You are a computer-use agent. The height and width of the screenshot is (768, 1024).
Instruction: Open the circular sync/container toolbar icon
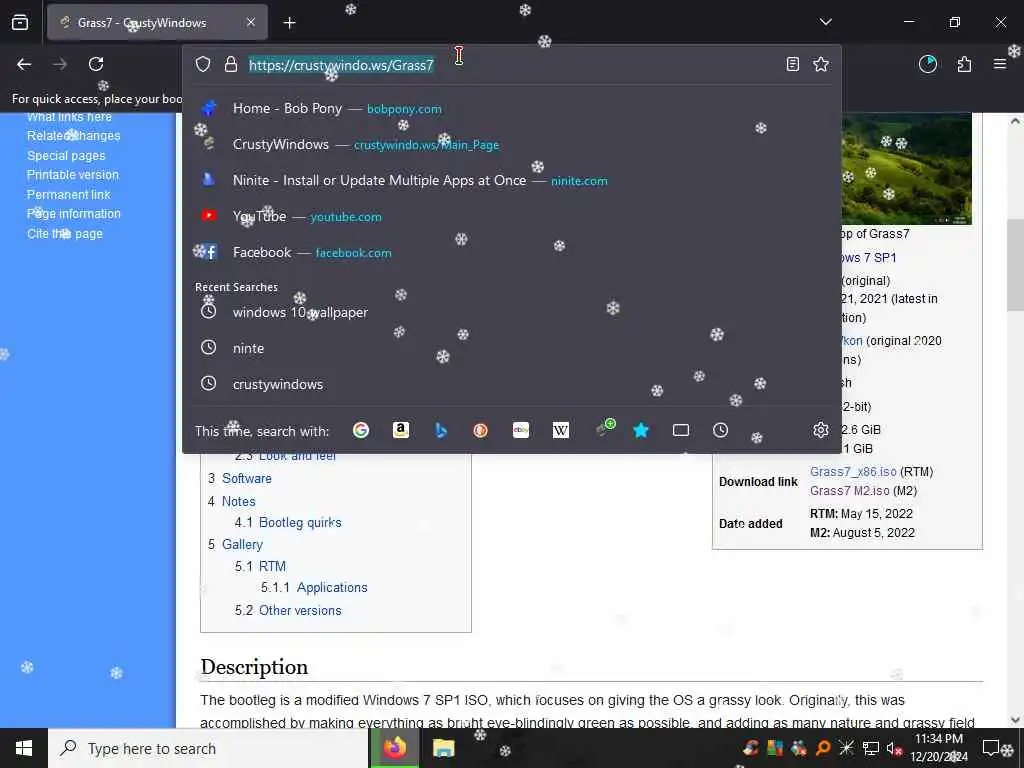928,64
